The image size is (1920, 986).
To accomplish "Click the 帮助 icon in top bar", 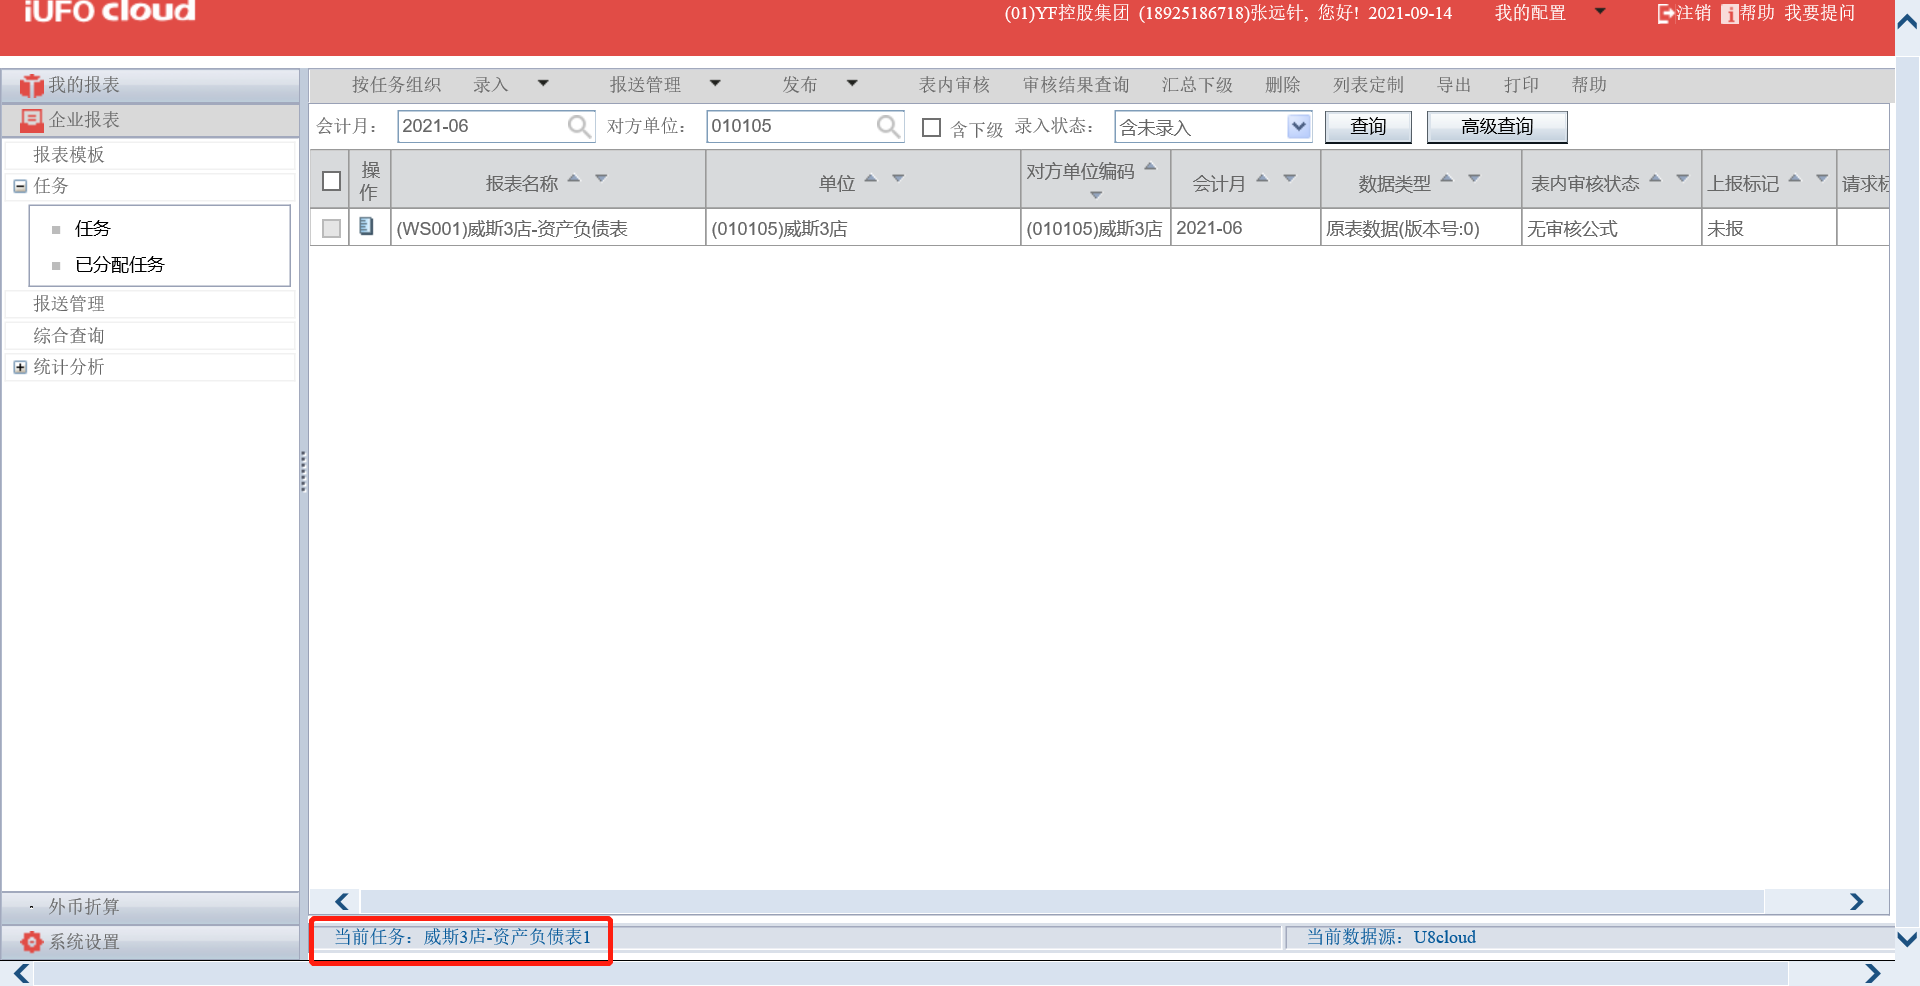I will click(x=1729, y=13).
